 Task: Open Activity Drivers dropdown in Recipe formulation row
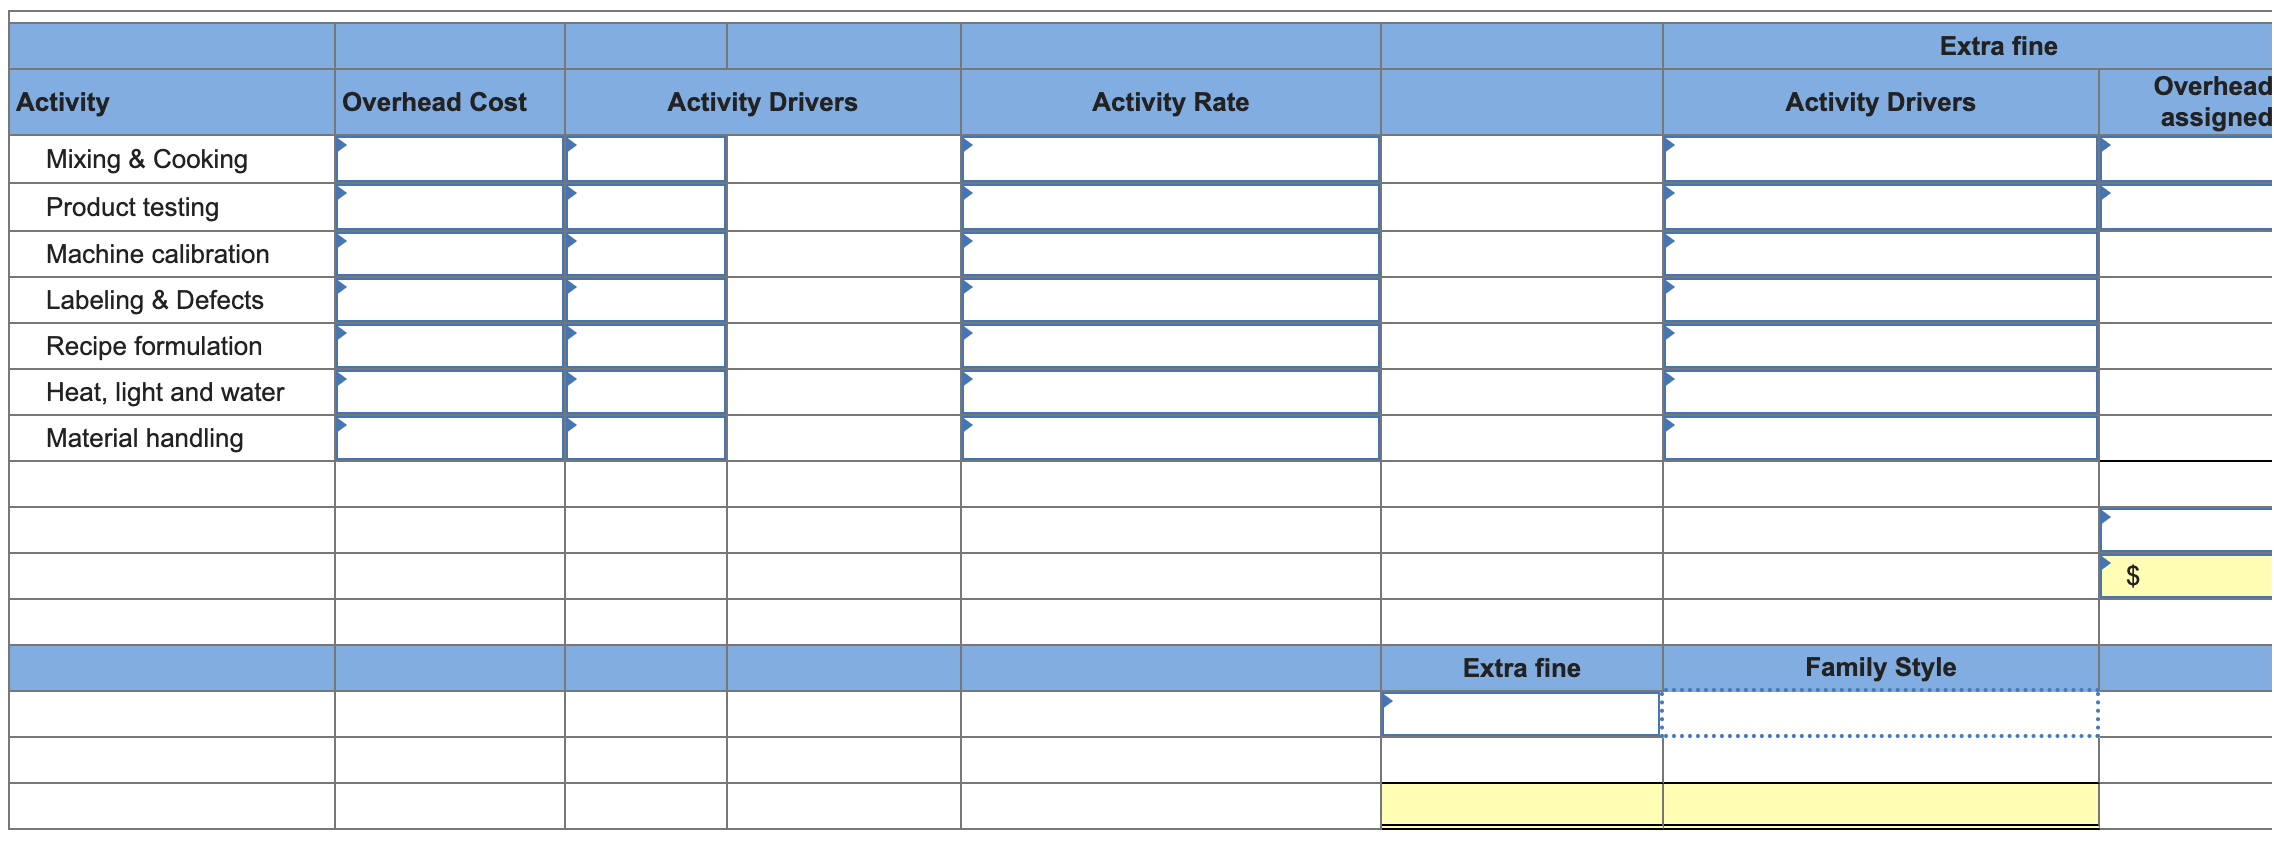646,346
